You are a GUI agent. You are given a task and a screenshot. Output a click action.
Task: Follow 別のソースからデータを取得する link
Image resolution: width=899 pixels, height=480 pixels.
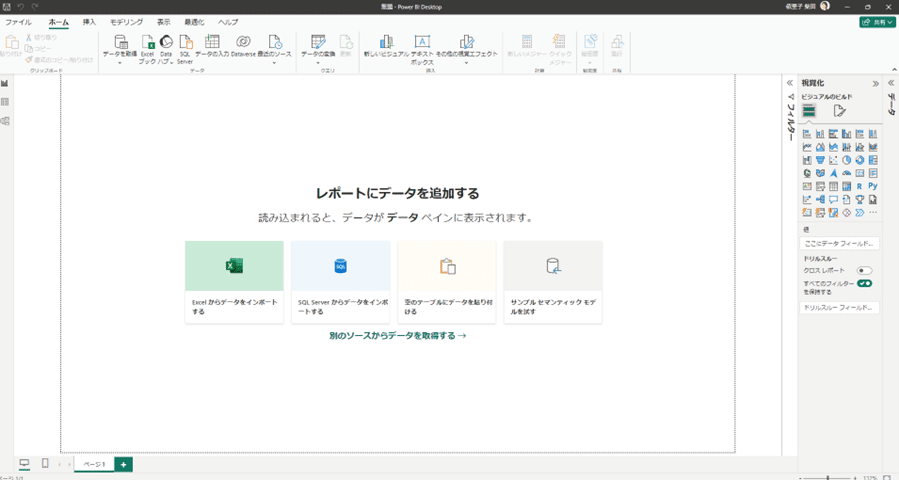click(x=397, y=336)
